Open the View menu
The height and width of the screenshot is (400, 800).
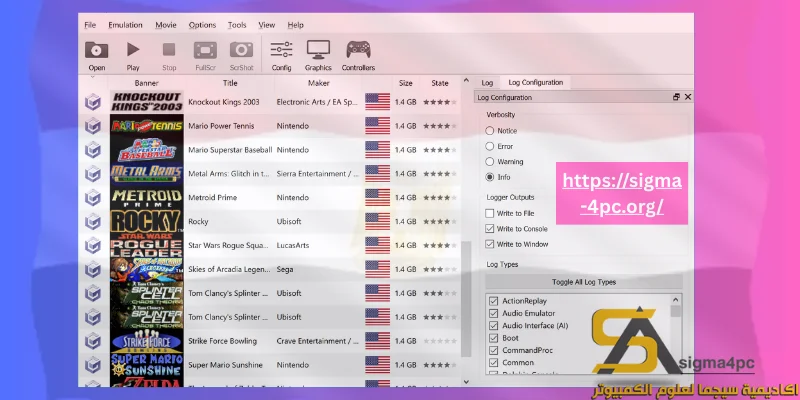[266, 25]
